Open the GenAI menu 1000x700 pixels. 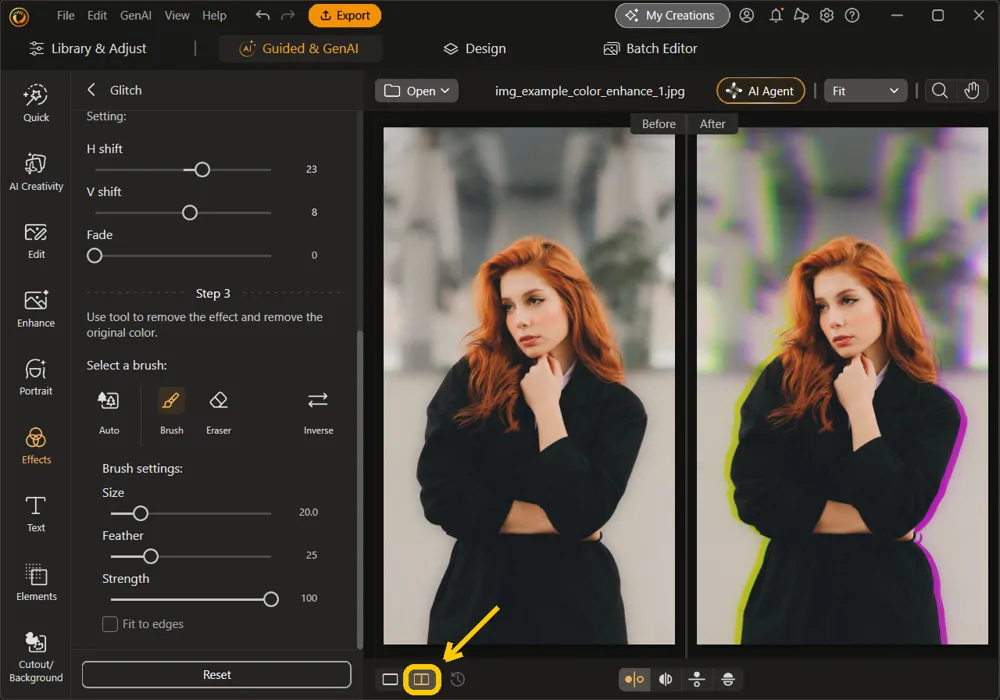coord(136,15)
